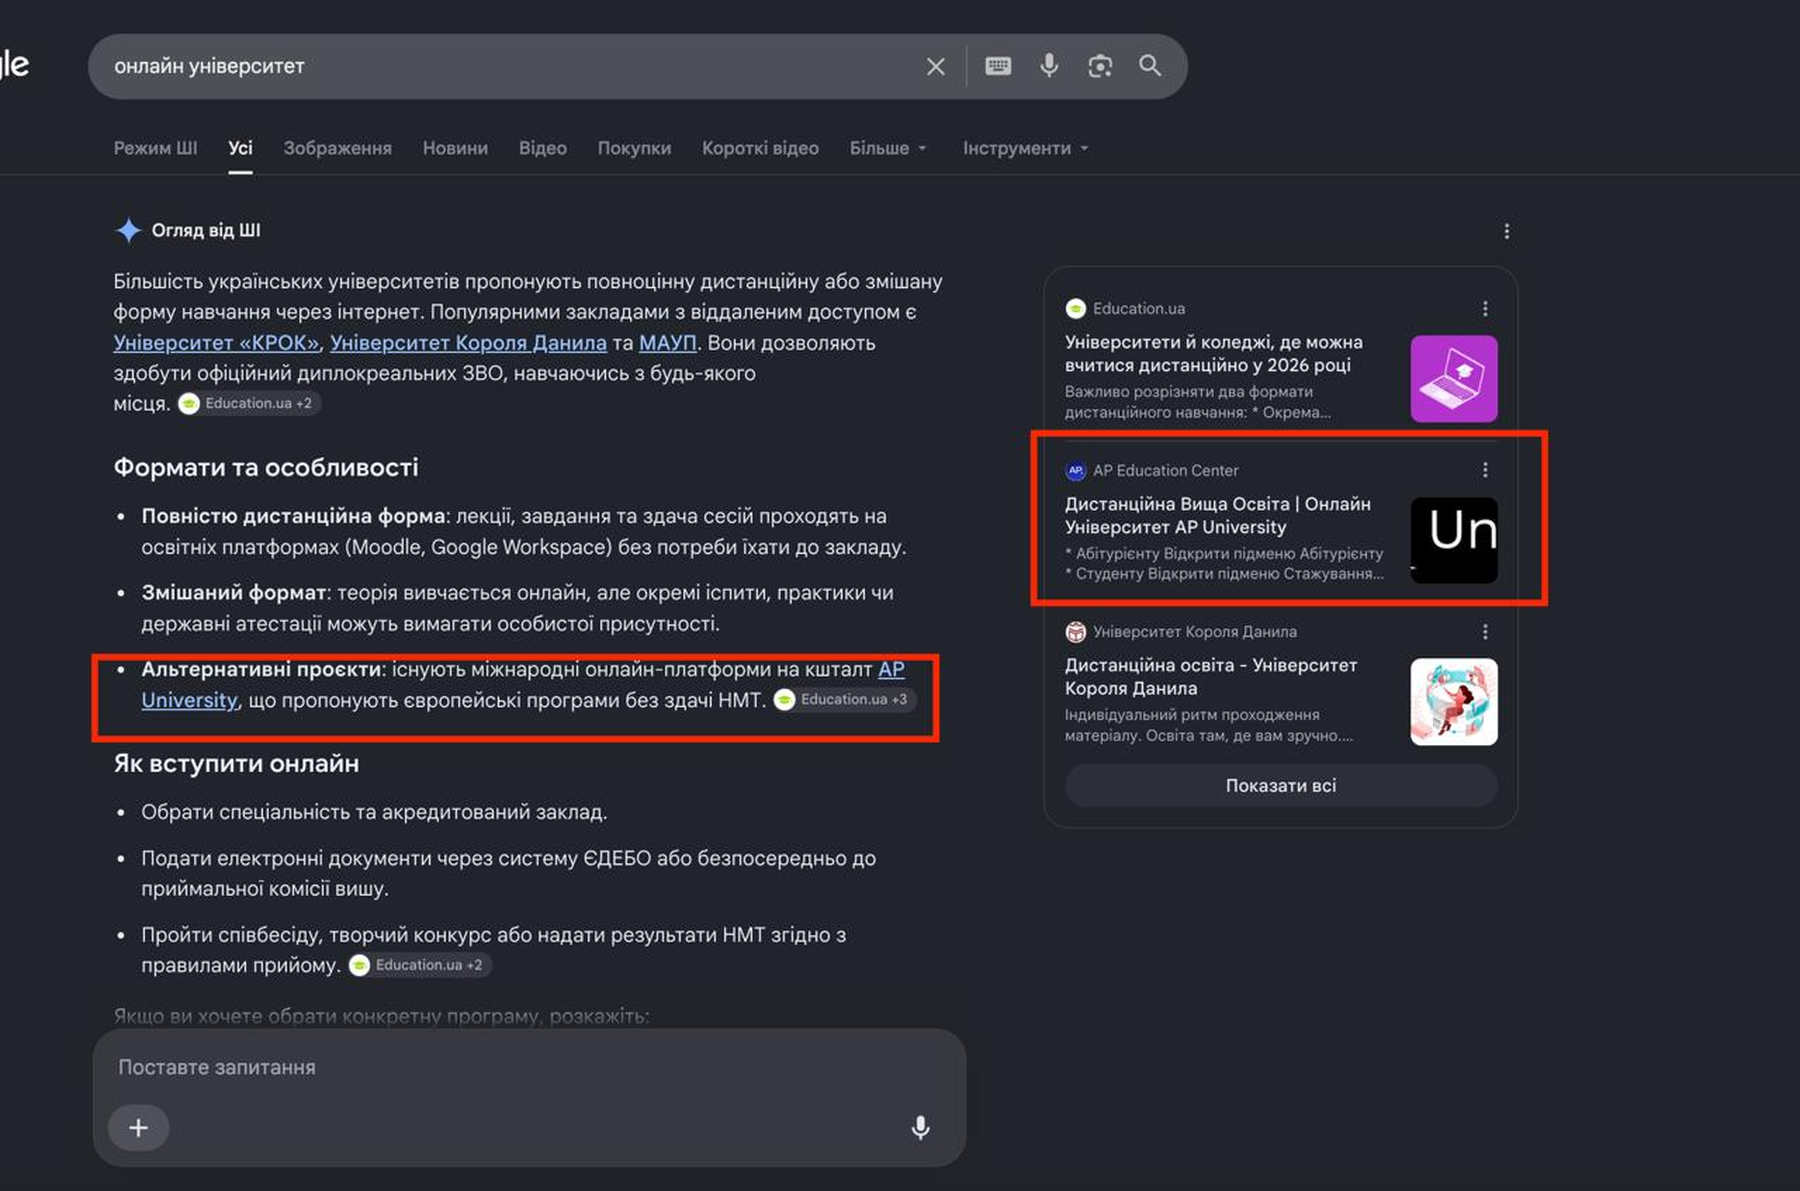This screenshot has height=1191, width=1800.
Task: Focus the Поставте запитання input
Action: pos(528,1067)
